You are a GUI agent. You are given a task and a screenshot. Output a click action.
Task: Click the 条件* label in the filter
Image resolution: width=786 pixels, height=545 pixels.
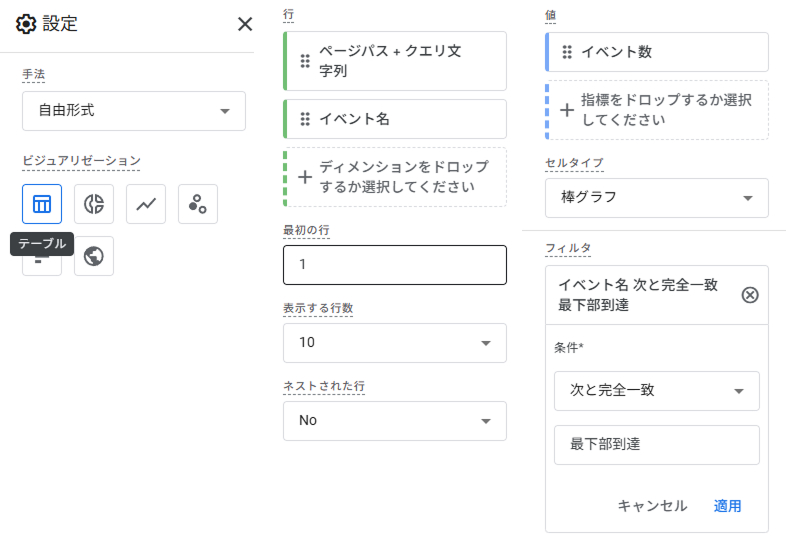click(x=569, y=347)
